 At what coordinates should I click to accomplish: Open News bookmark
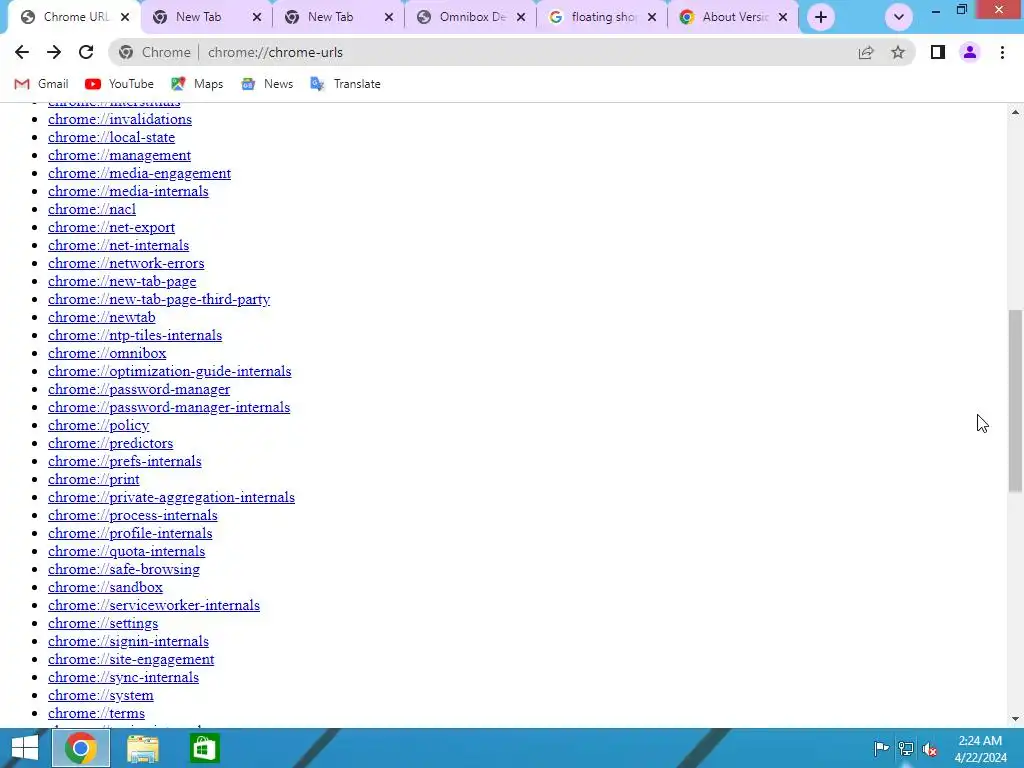coord(267,84)
